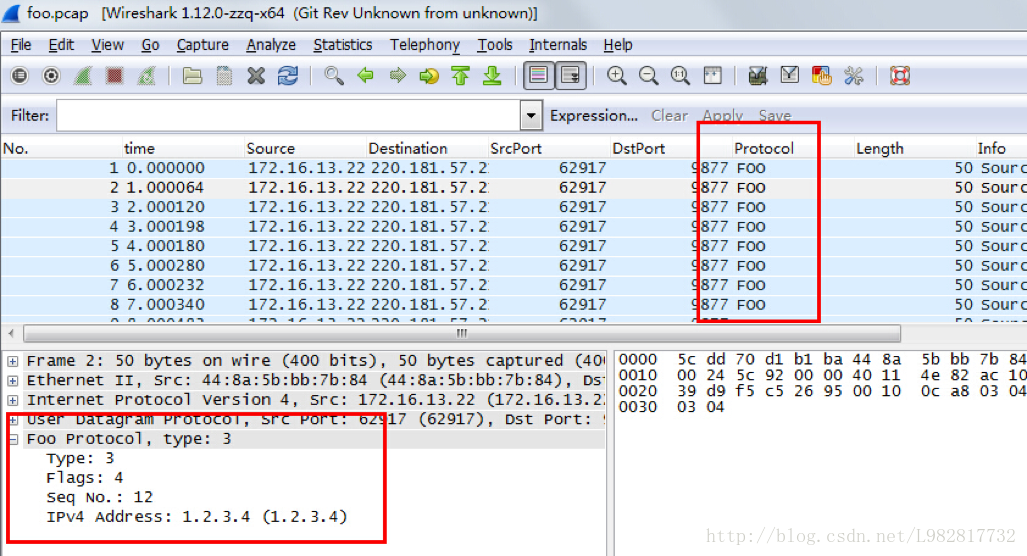Open the File menu
Image resolution: width=1027 pixels, height=556 pixels.
coord(21,45)
